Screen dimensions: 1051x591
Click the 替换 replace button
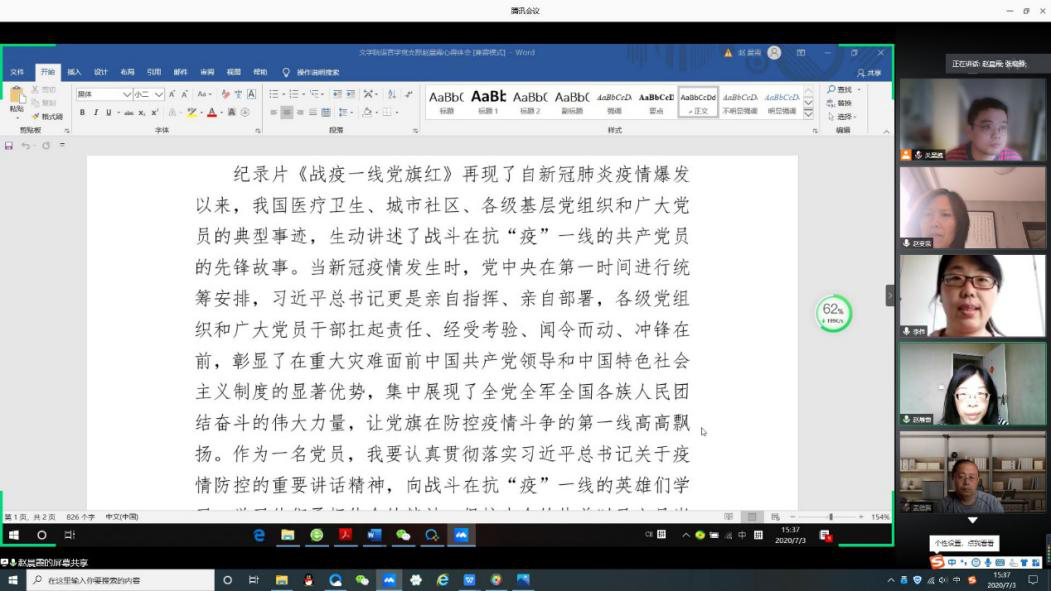point(840,103)
